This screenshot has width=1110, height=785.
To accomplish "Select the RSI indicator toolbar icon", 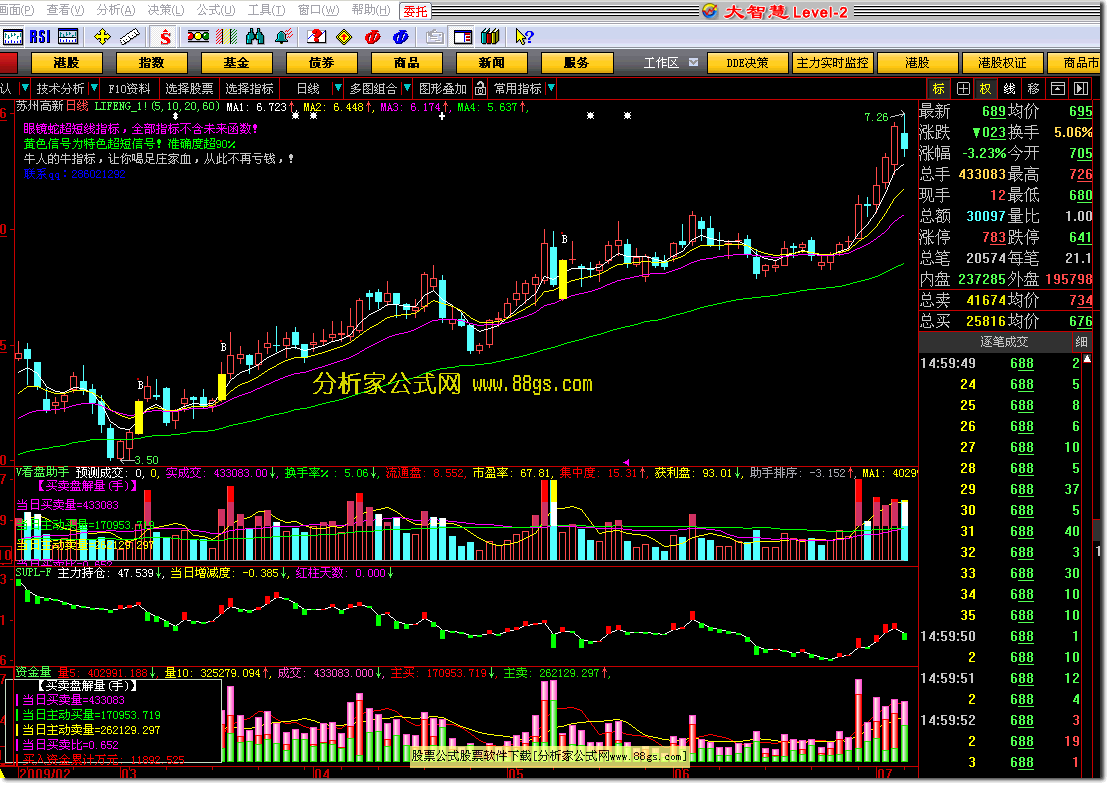I will tap(40, 37).
